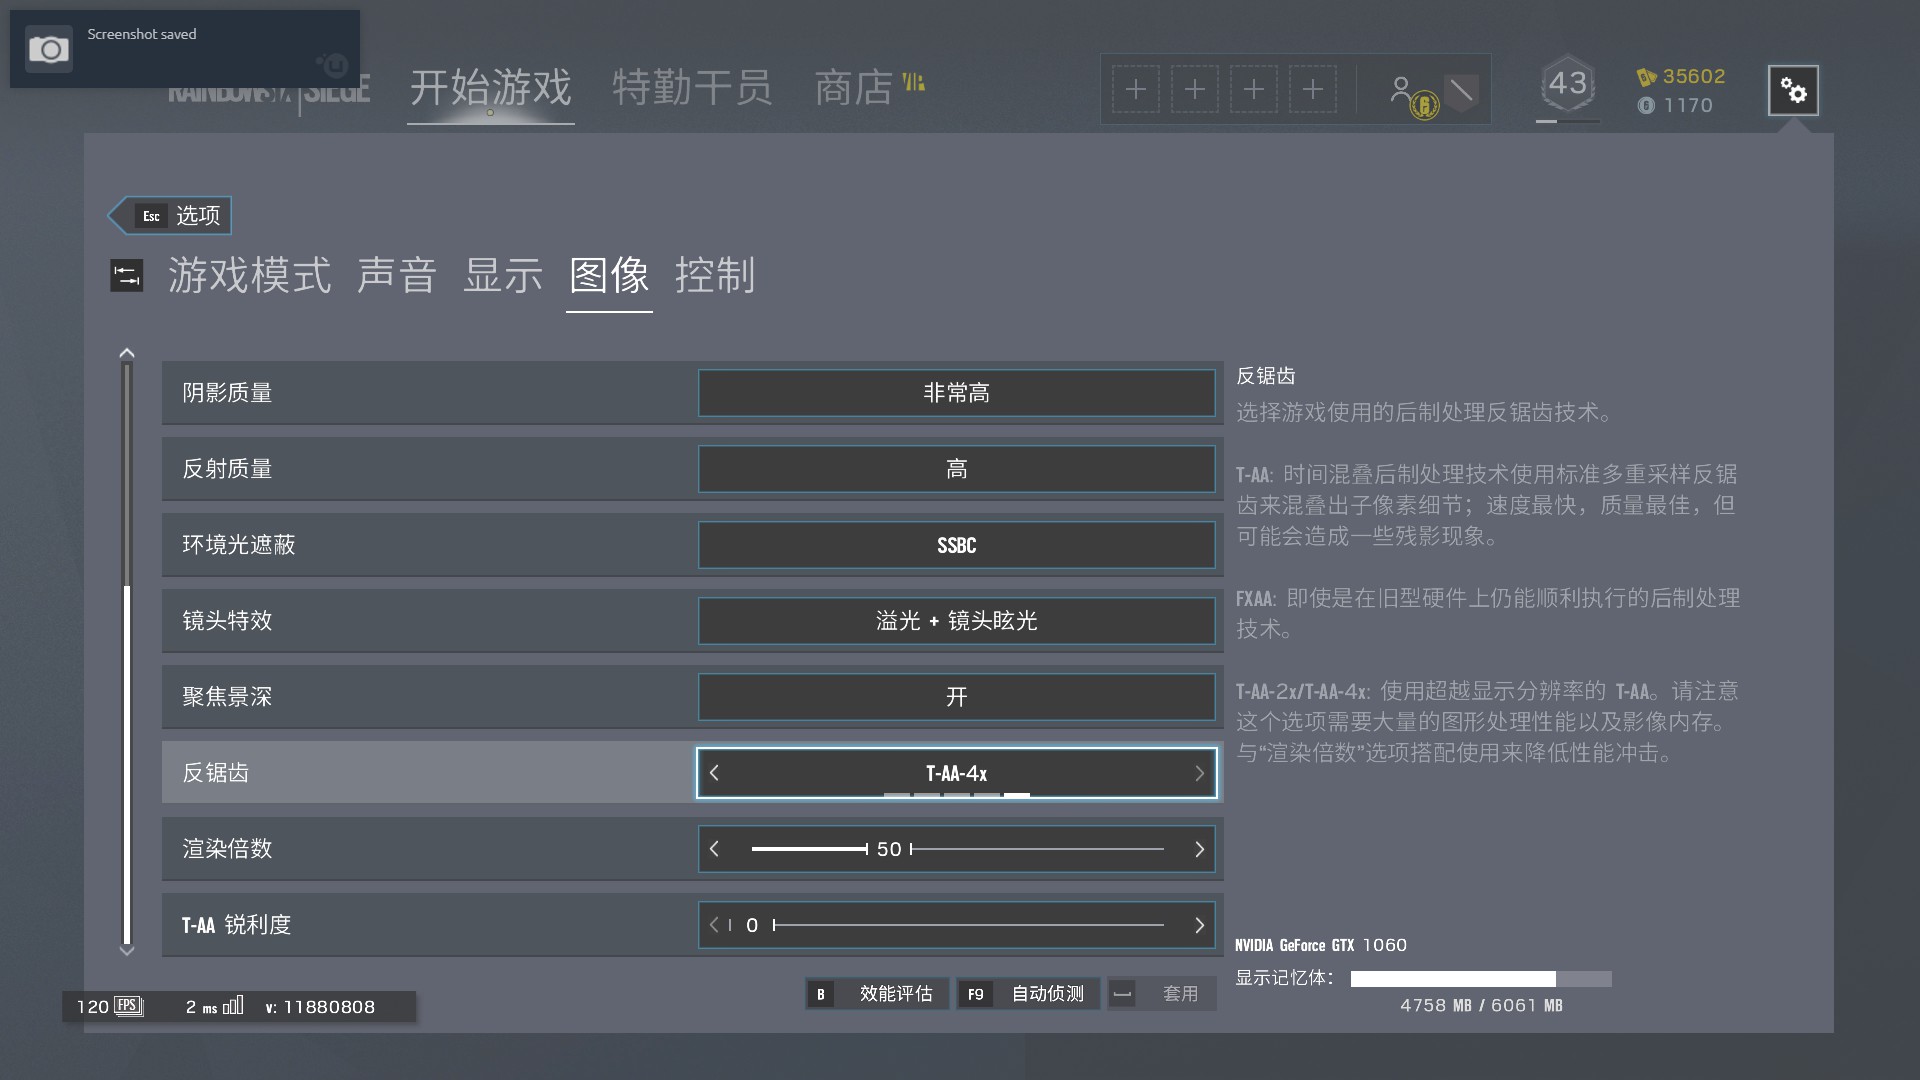
Task: Toggle the 聚焦景深 setting currently 开
Action: [x=956, y=697]
